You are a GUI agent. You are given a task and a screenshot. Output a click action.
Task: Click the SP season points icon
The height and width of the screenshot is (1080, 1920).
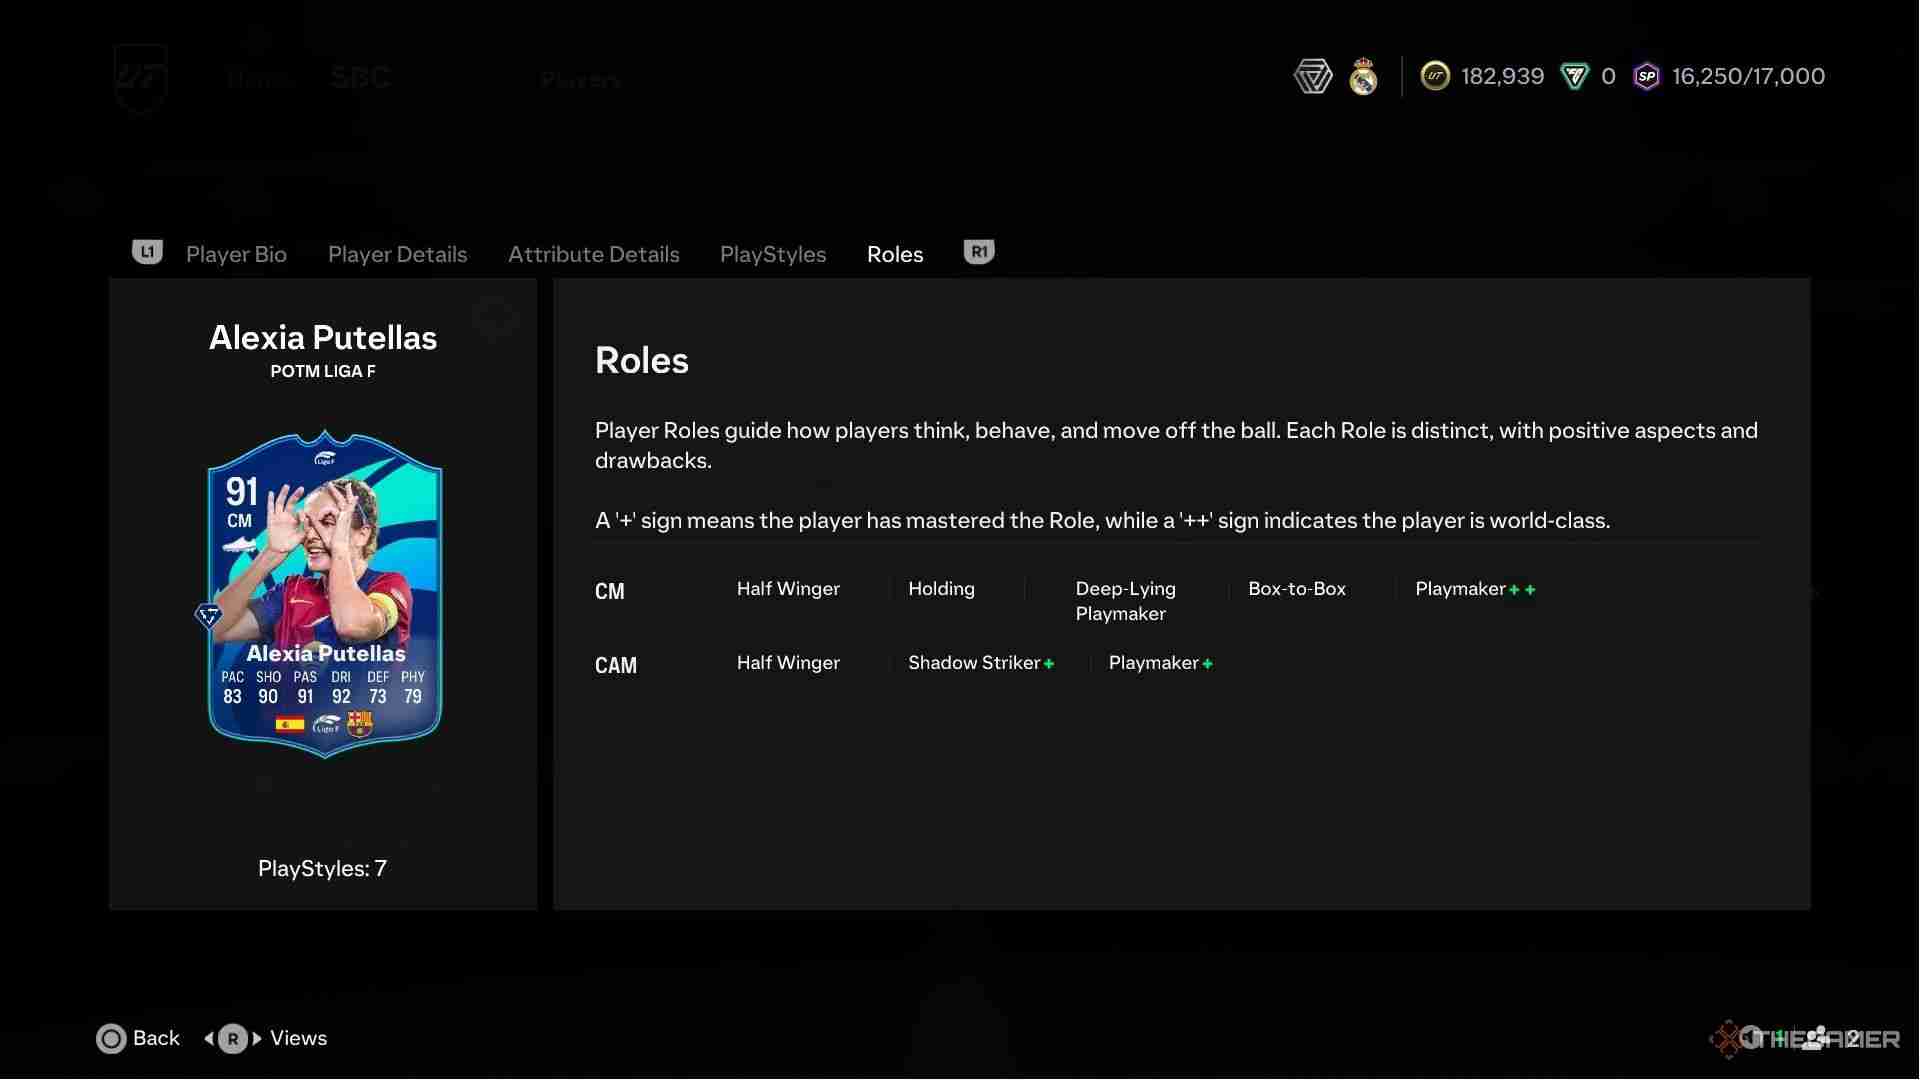coord(1646,76)
